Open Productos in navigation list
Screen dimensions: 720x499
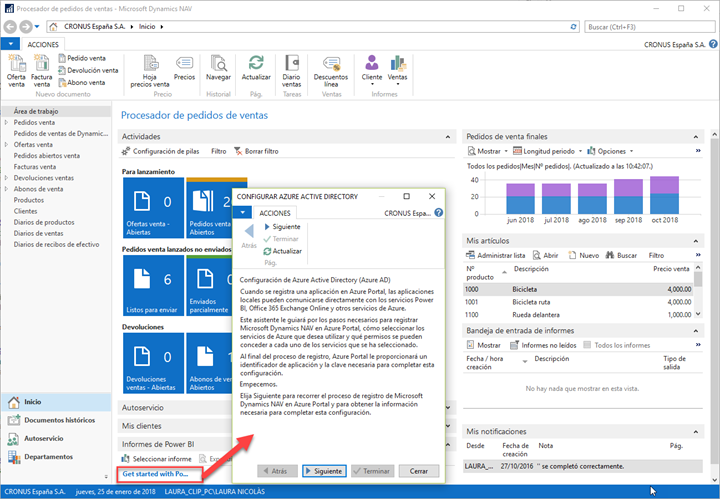point(28,200)
